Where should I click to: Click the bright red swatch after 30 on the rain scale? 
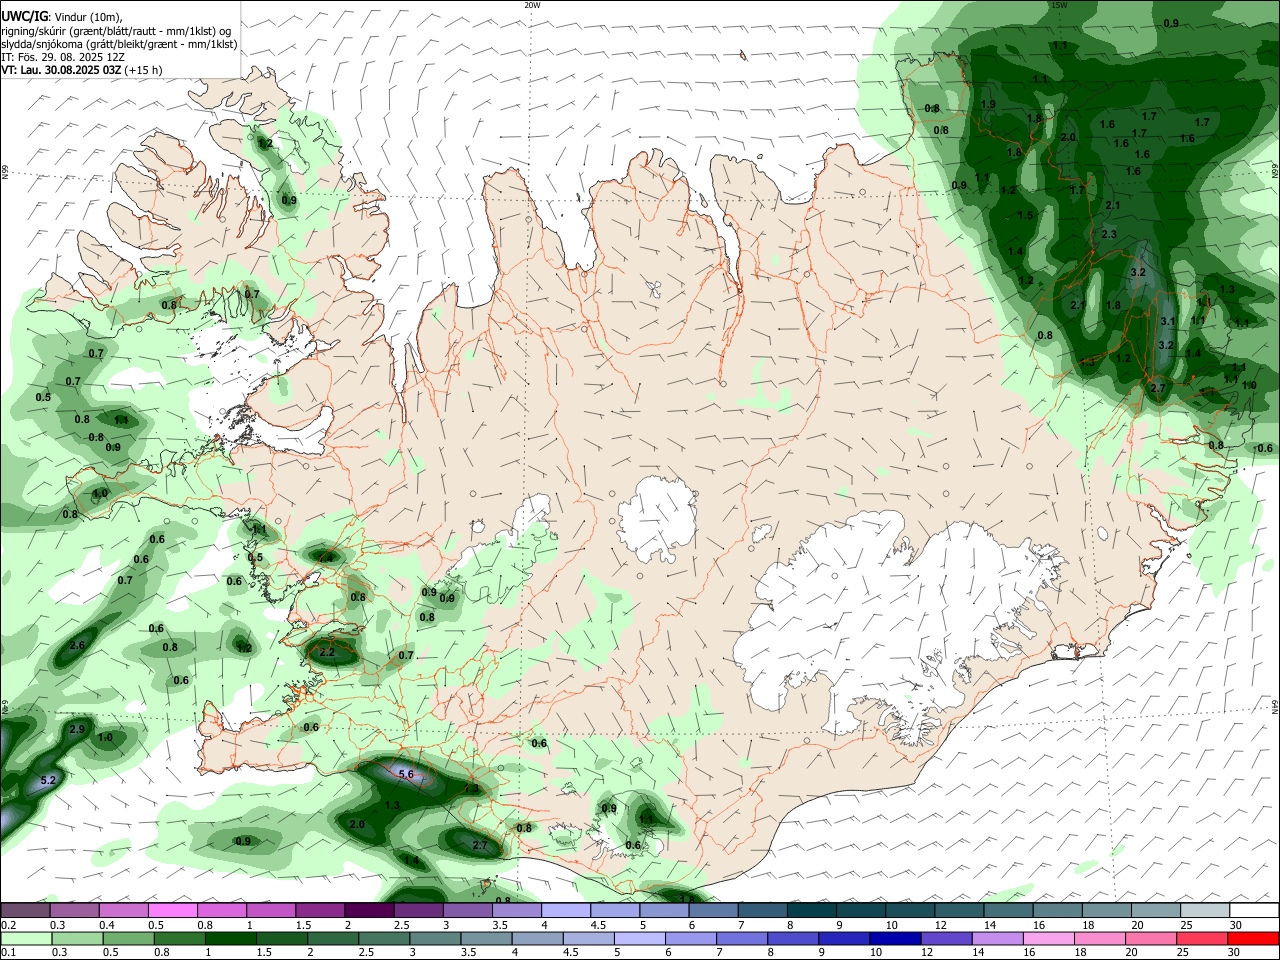[x=1254, y=938]
